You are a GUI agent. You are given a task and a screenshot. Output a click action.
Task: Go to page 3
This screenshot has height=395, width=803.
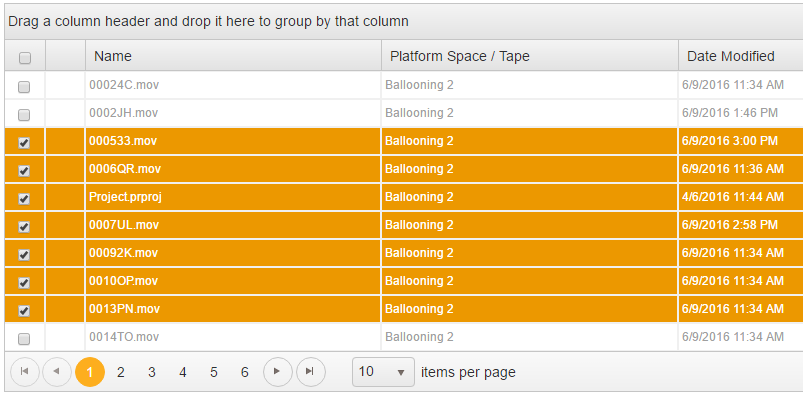(152, 372)
